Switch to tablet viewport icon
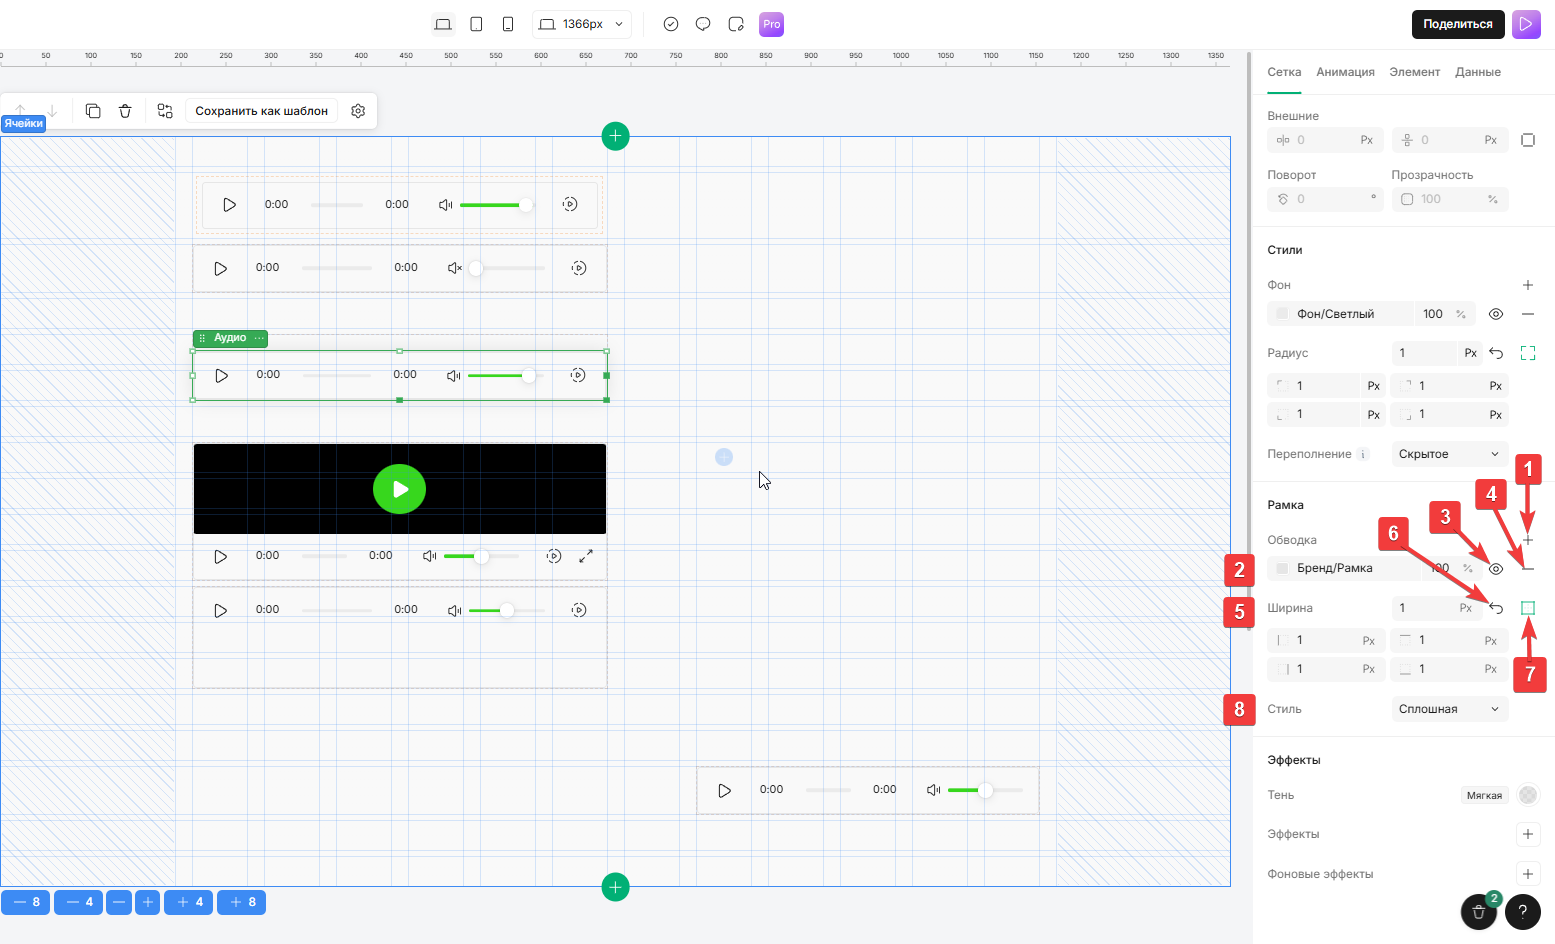 pyautogui.click(x=476, y=24)
